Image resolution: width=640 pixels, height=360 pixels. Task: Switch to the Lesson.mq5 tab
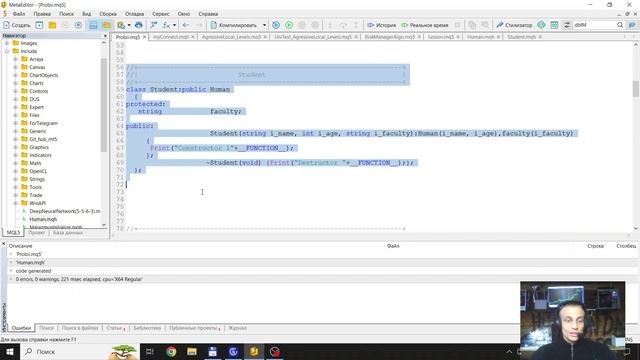tap(441, 37)
